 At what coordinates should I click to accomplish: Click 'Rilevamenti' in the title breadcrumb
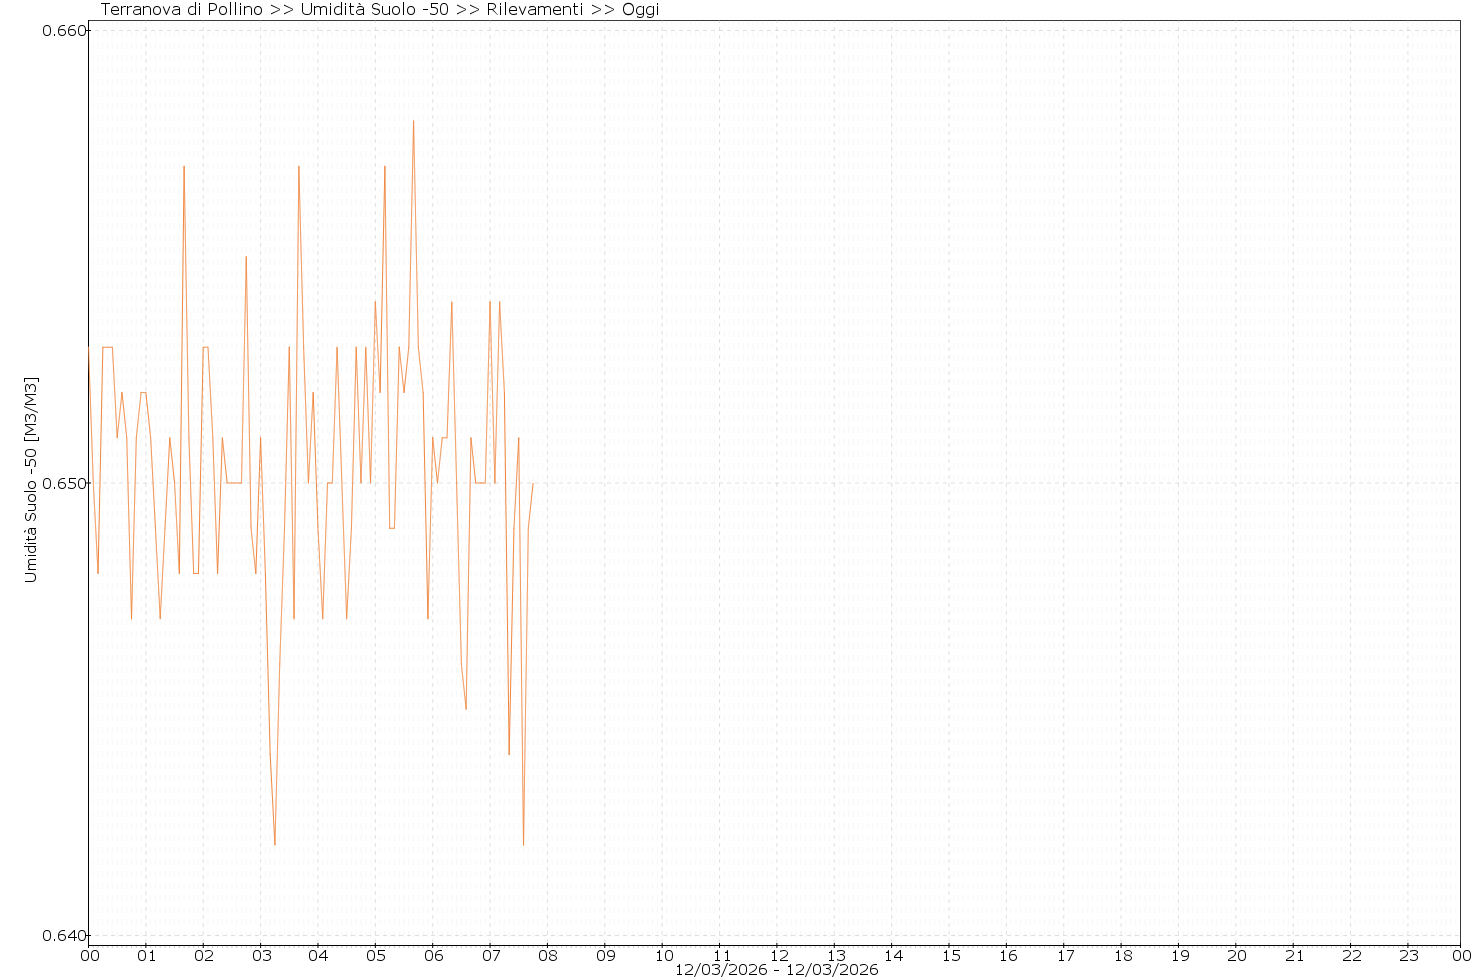point(534,10)
